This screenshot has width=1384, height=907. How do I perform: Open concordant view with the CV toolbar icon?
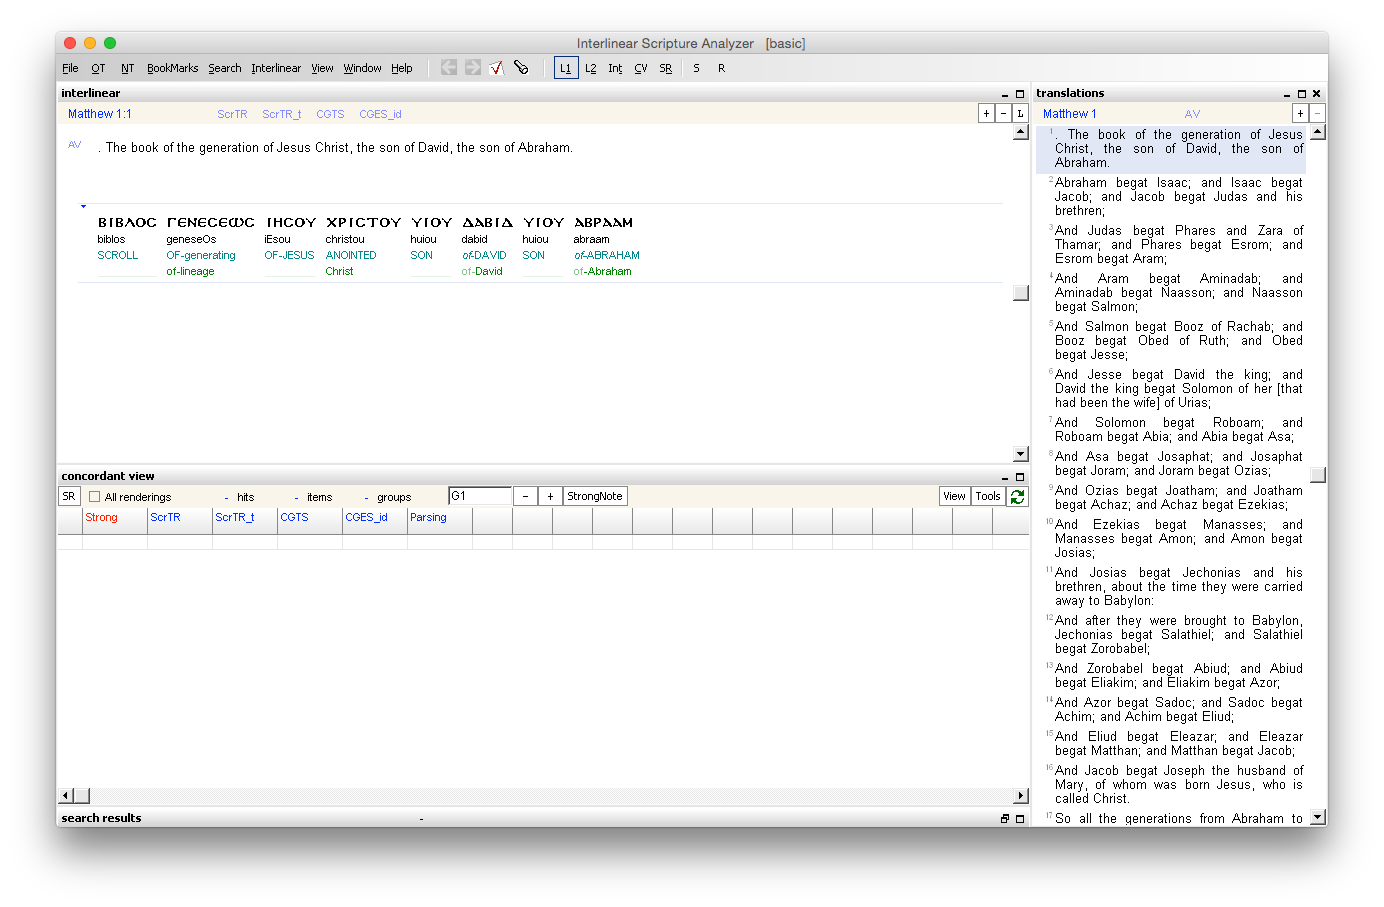pyautogui.click(x=640, y=68)
